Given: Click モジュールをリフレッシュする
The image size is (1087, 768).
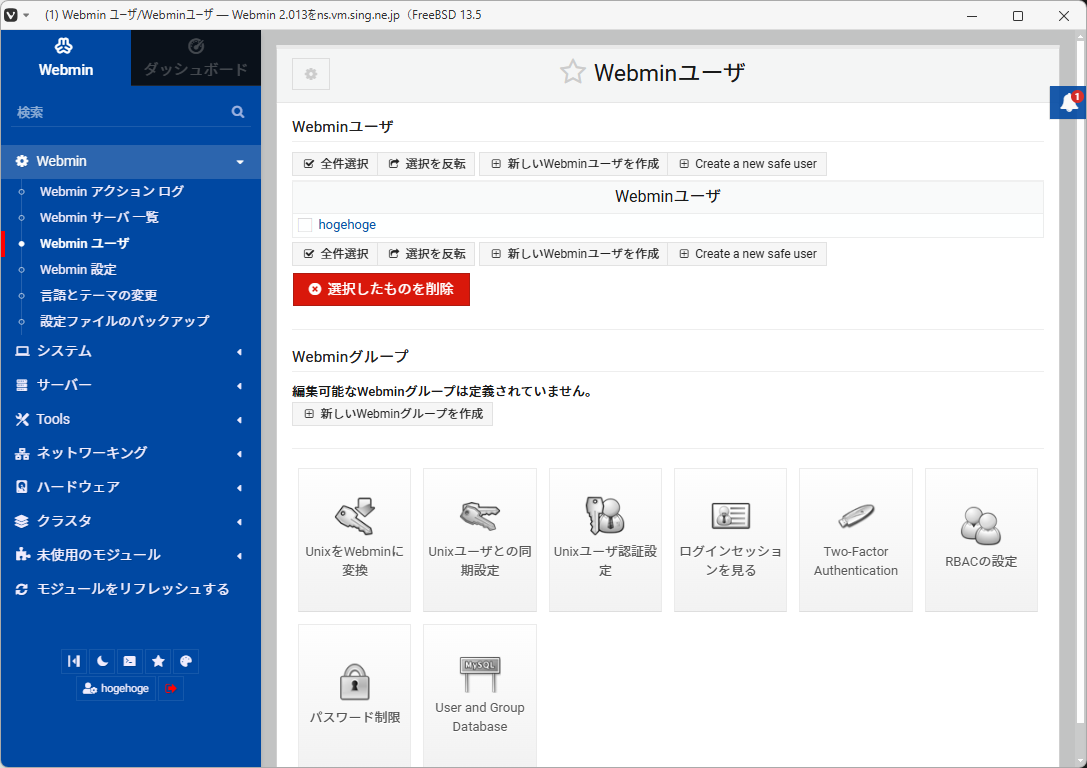Looking at the screenshot, I should 131,588.
